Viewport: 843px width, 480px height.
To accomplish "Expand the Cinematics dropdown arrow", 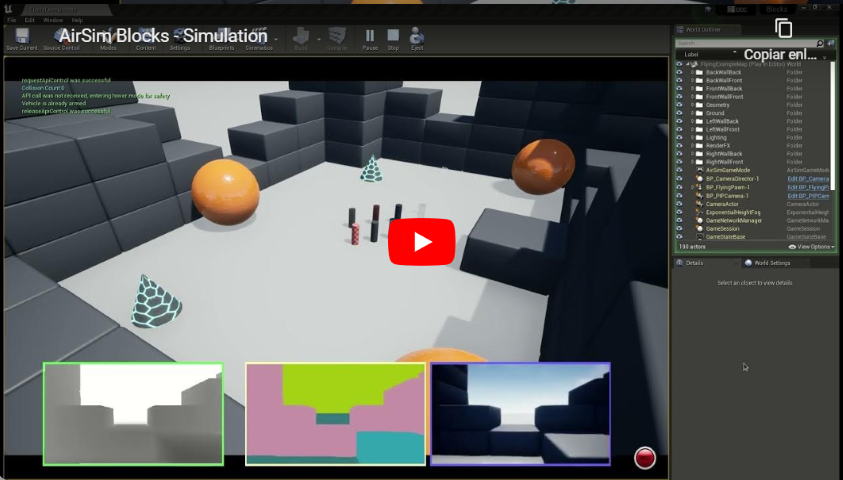I will (x=276, y=39).
